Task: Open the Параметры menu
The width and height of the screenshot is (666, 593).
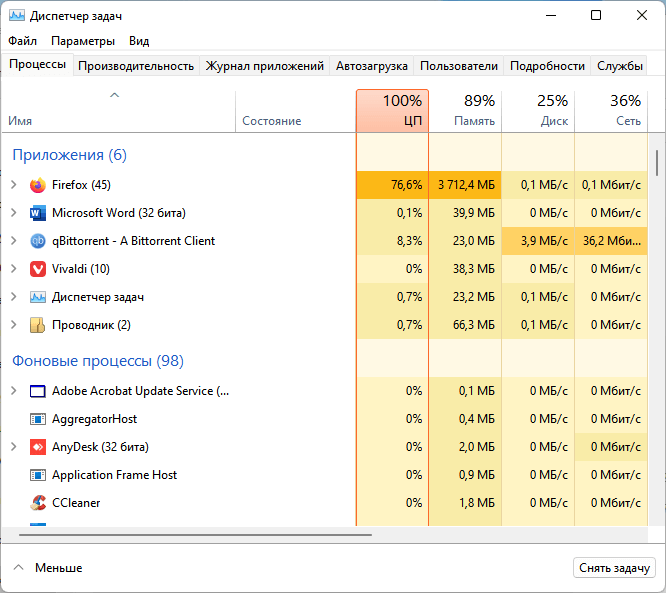Action: click(x=83, y=41)
